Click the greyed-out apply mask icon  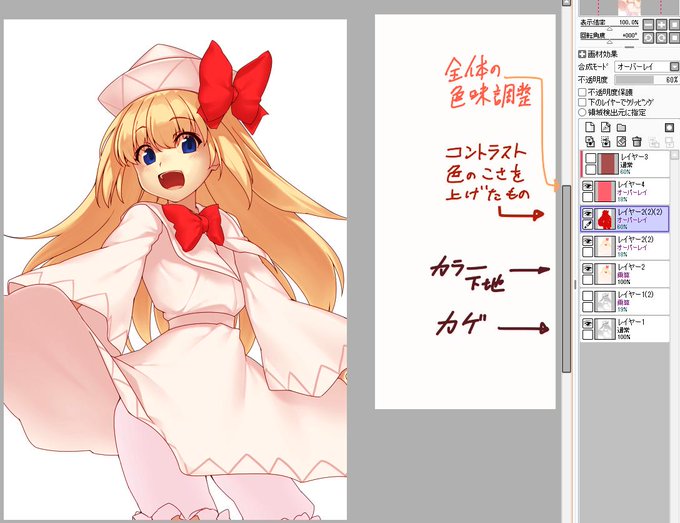click(x=654, y=142)
